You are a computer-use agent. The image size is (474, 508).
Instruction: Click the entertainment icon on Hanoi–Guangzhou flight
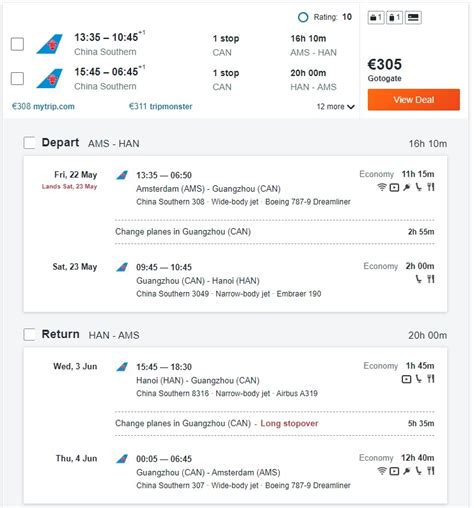tap(406, 379)
